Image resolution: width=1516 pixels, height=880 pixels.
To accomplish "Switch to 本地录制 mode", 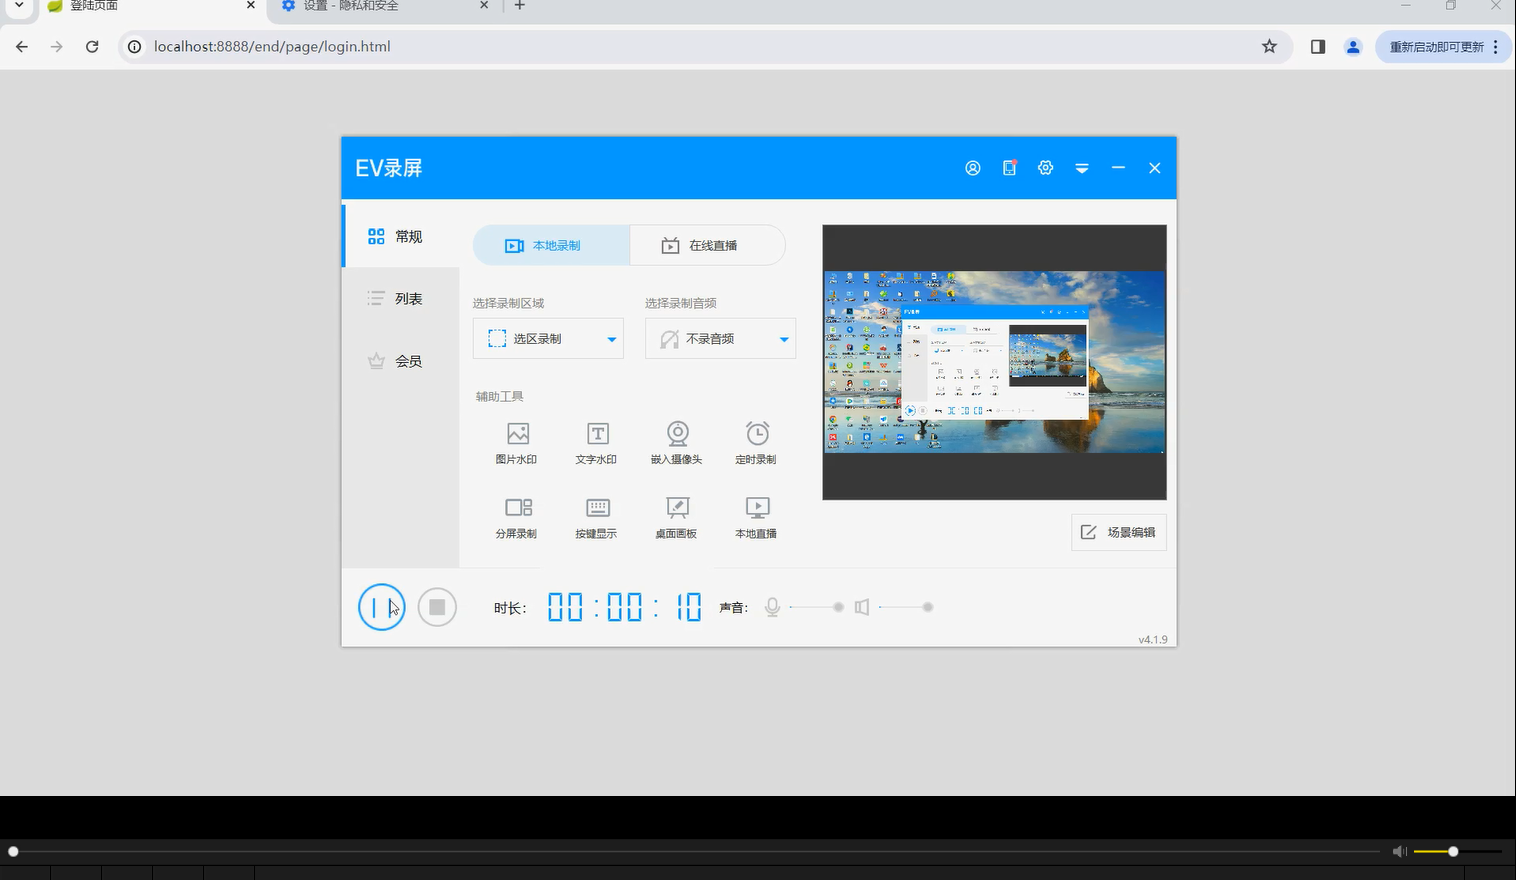I will click(551, 245).
